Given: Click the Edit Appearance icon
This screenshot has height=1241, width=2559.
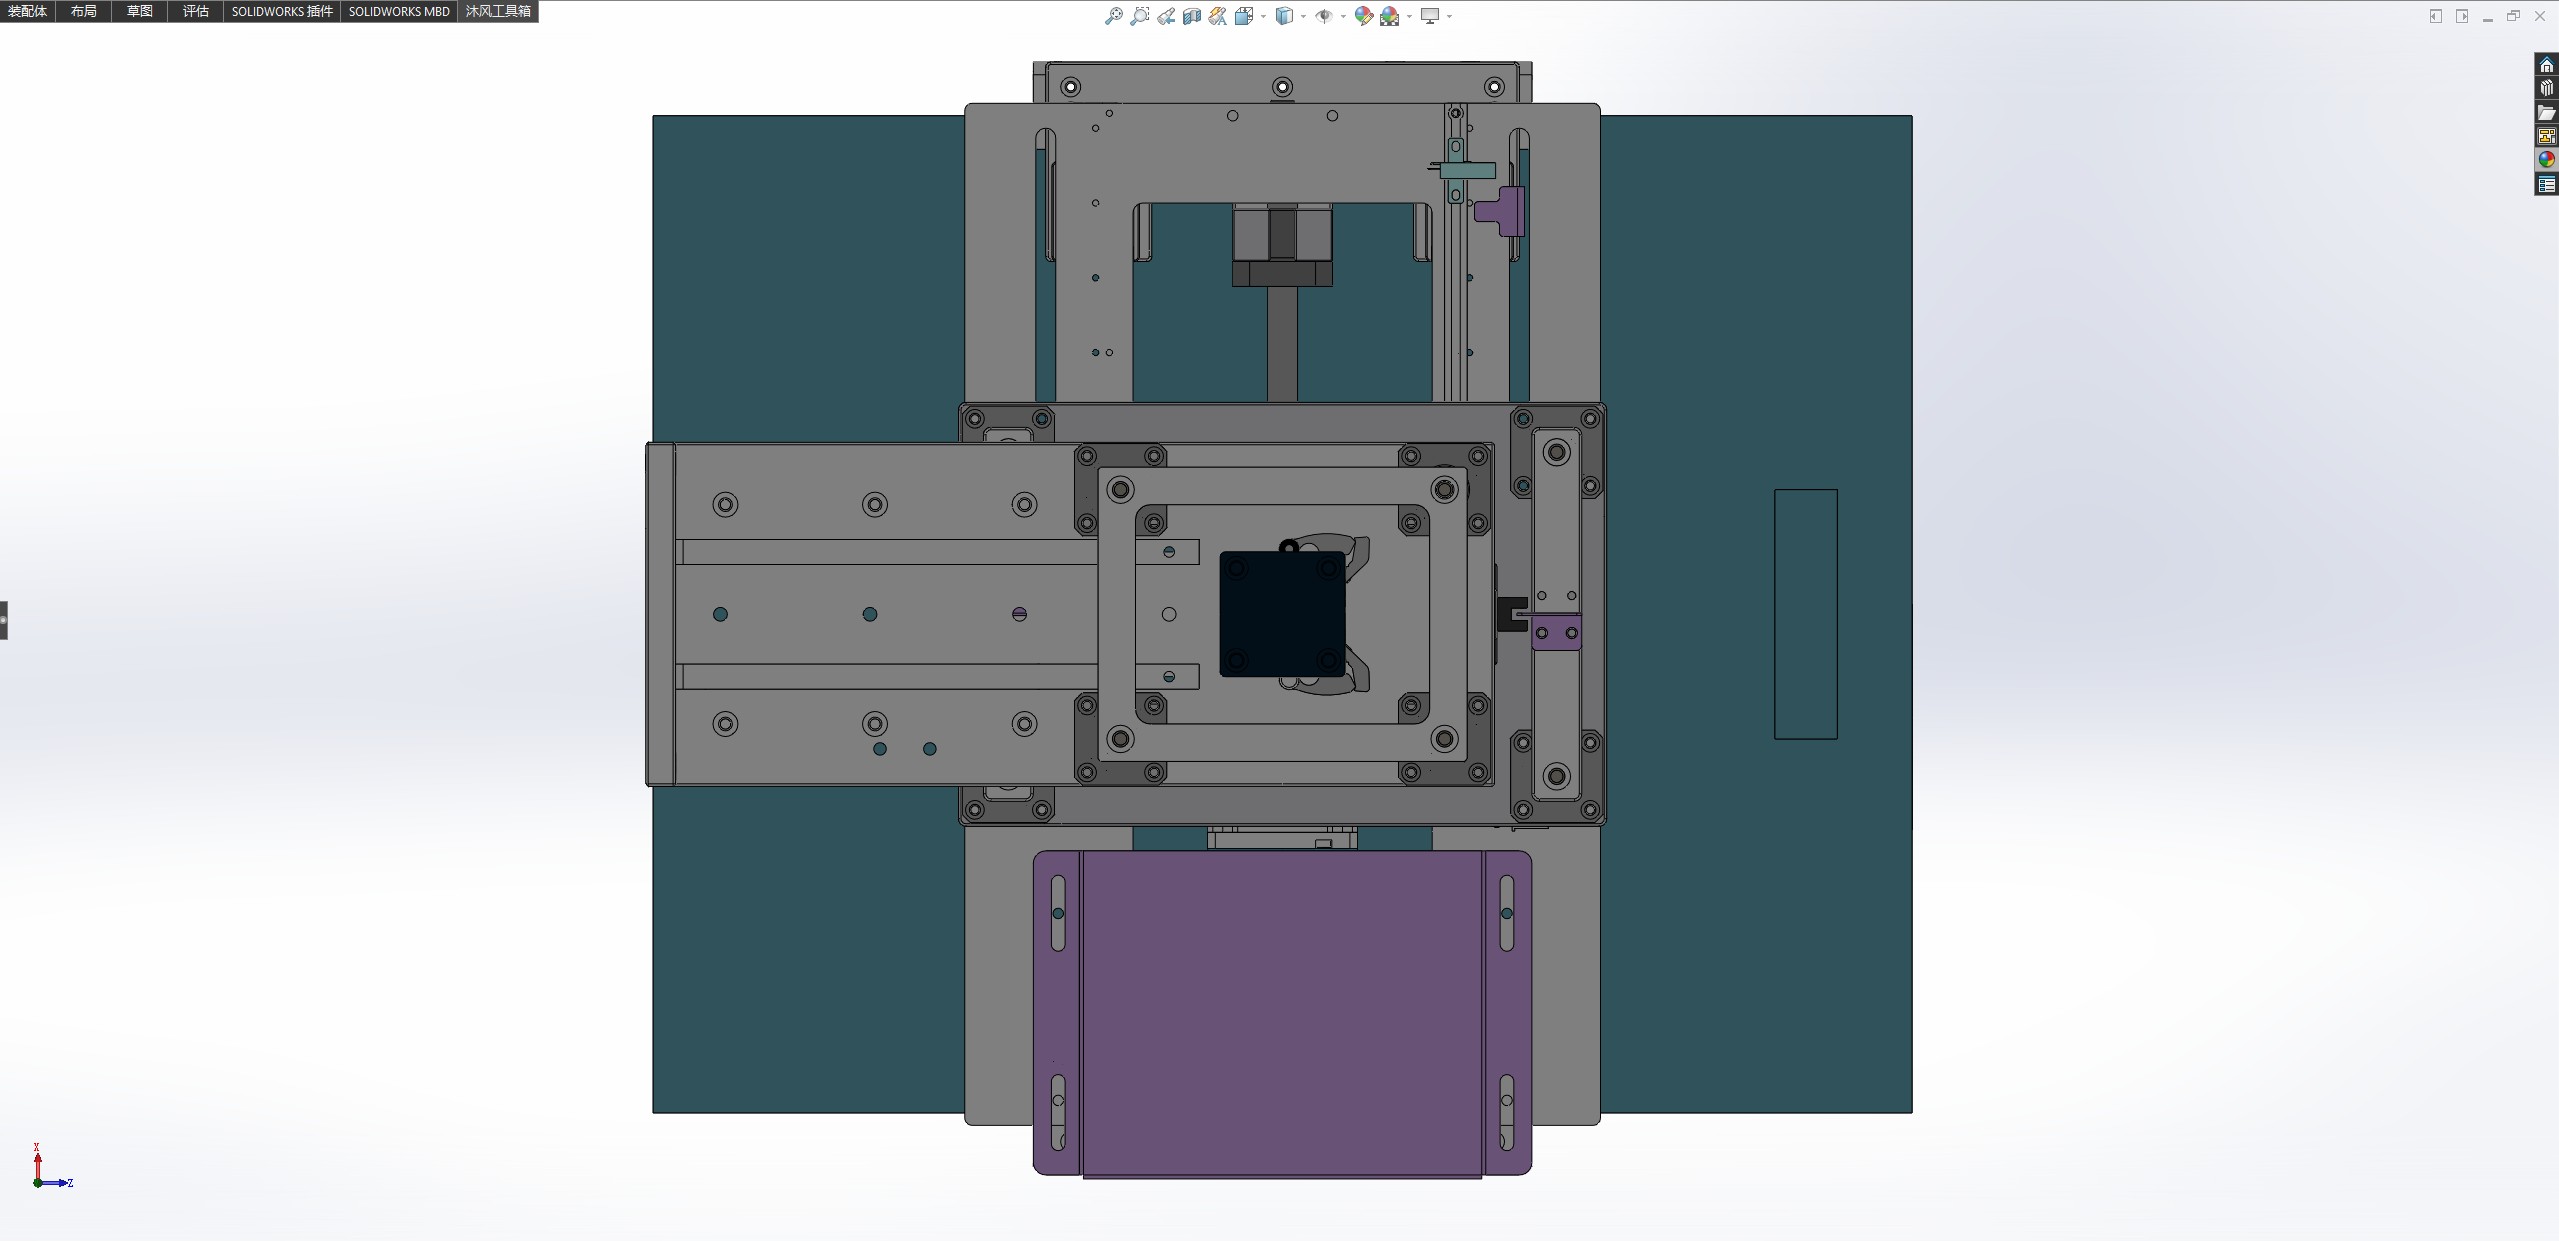Looking at the screenshot, I should (1363, 16).
